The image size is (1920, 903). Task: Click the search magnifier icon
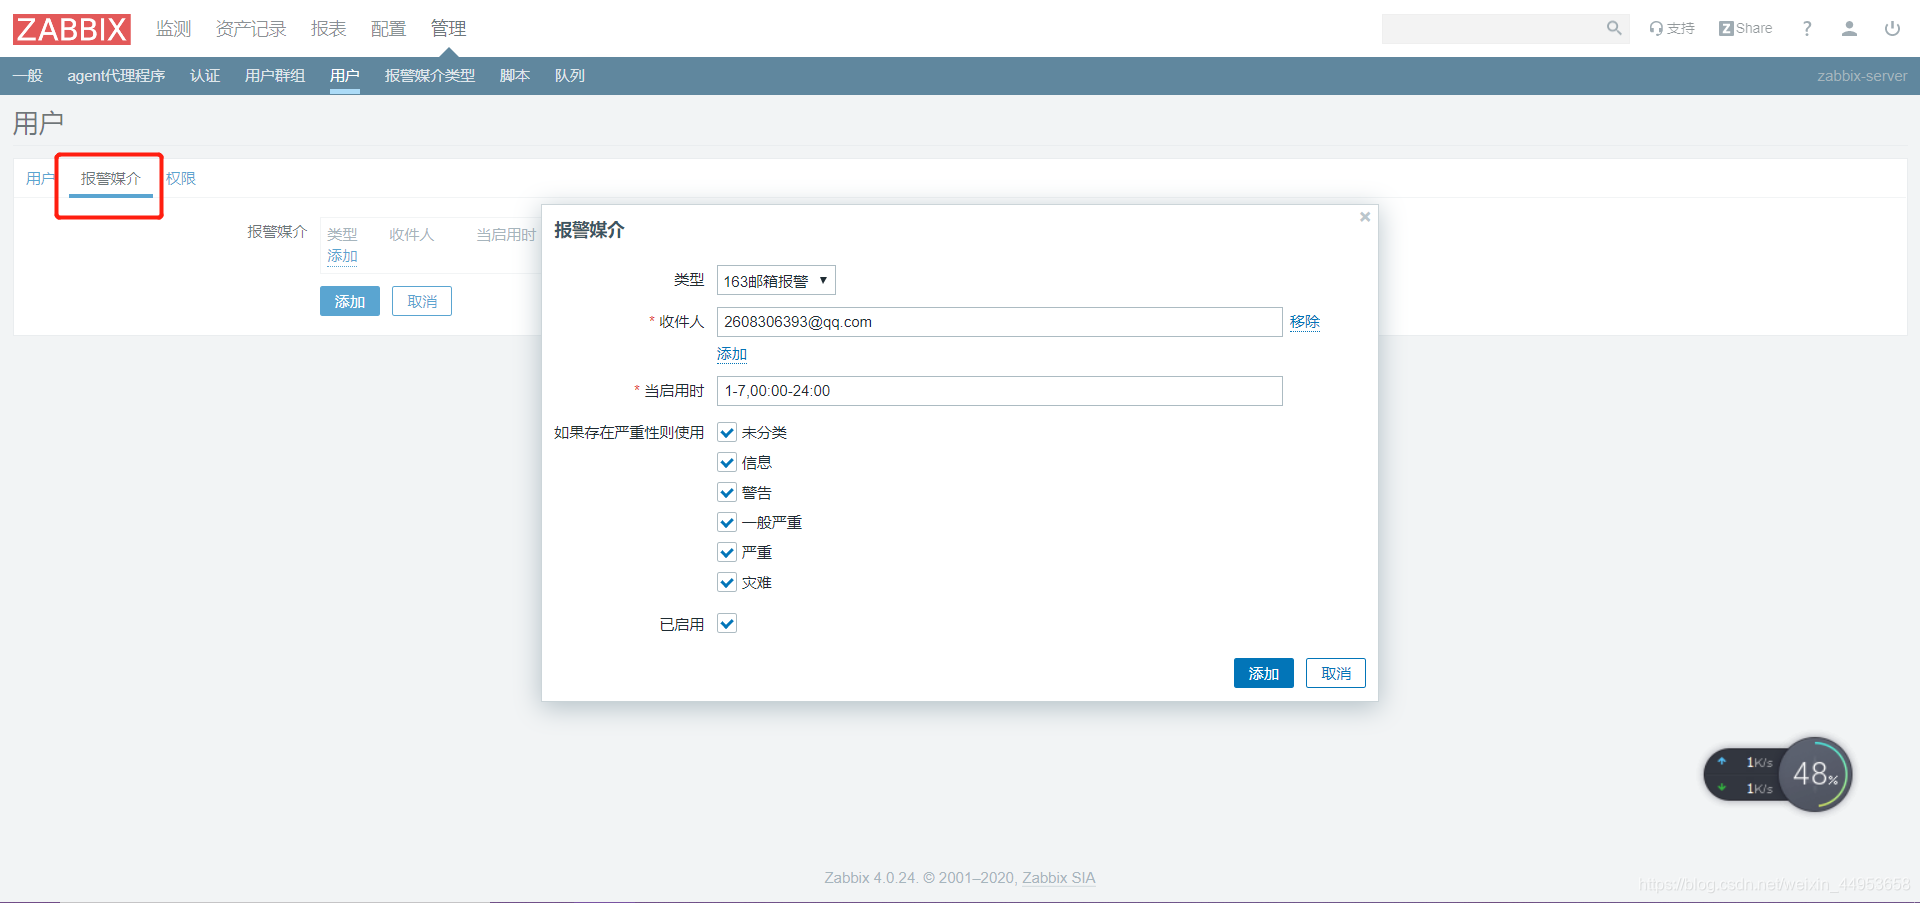pyautogui.click(x=1613, y=28)
